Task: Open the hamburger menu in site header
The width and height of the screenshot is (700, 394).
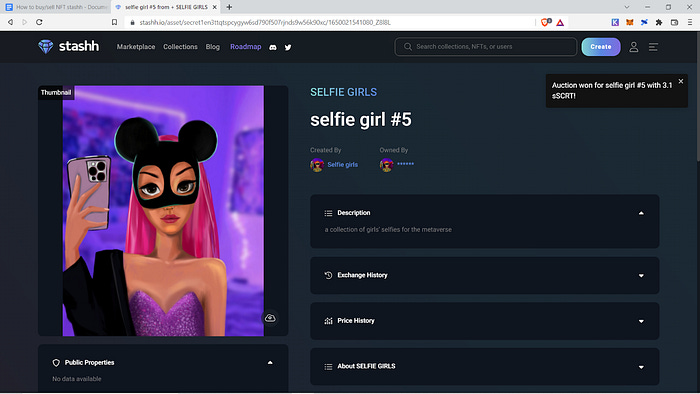Action: click(653, 47)
